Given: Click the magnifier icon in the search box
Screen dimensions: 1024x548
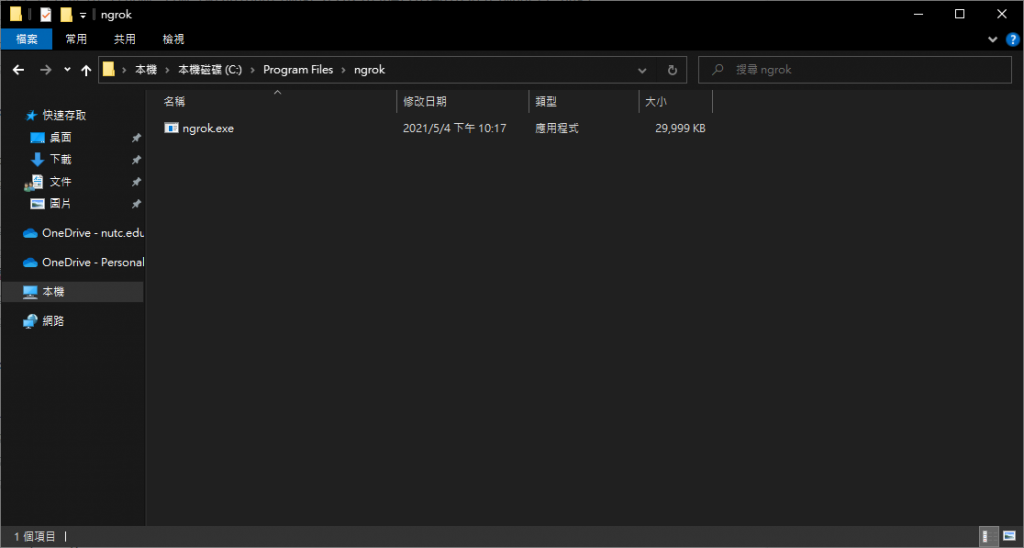Looking at the screenshot, I should pos(718,70).
